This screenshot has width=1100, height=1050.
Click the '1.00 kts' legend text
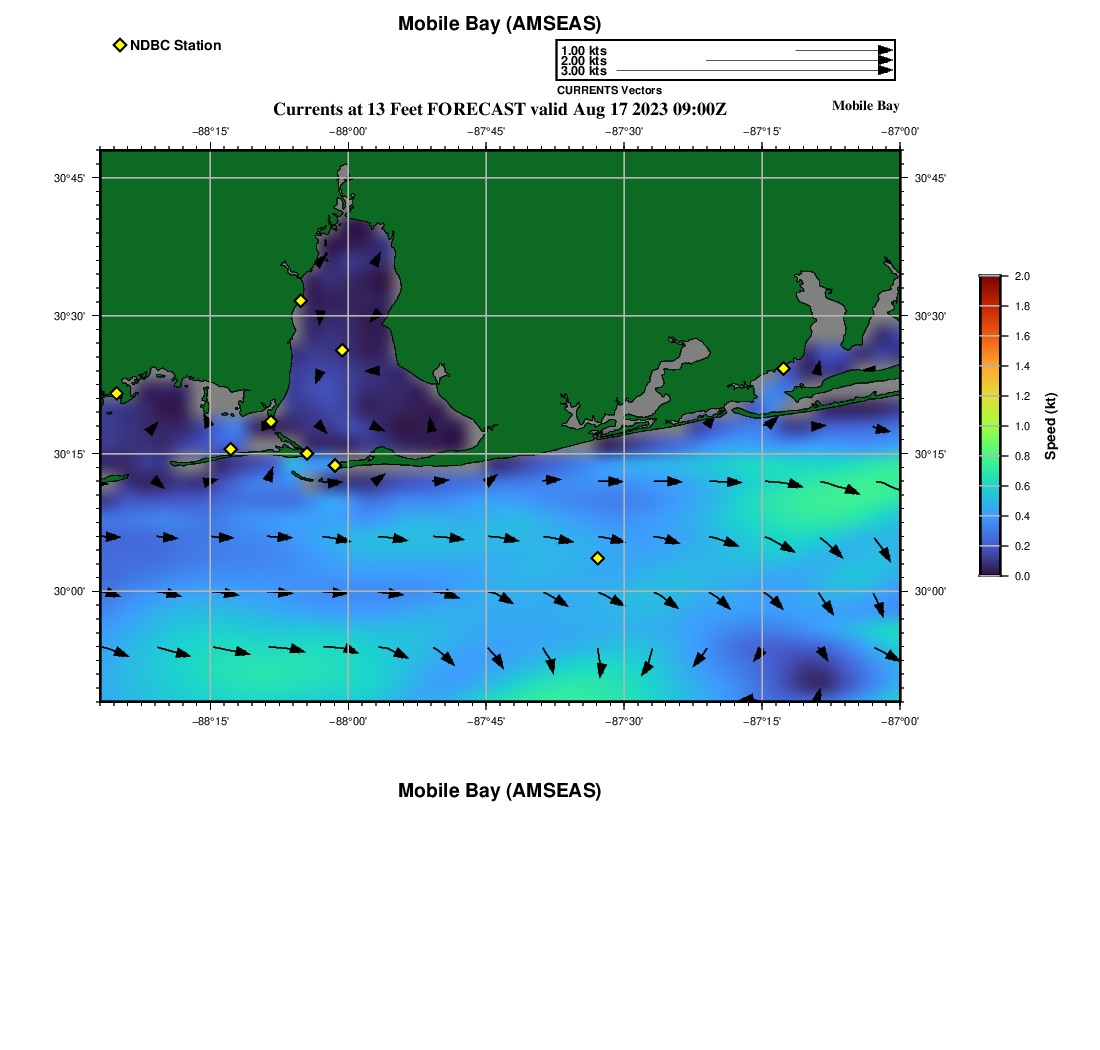coord(584,51)
